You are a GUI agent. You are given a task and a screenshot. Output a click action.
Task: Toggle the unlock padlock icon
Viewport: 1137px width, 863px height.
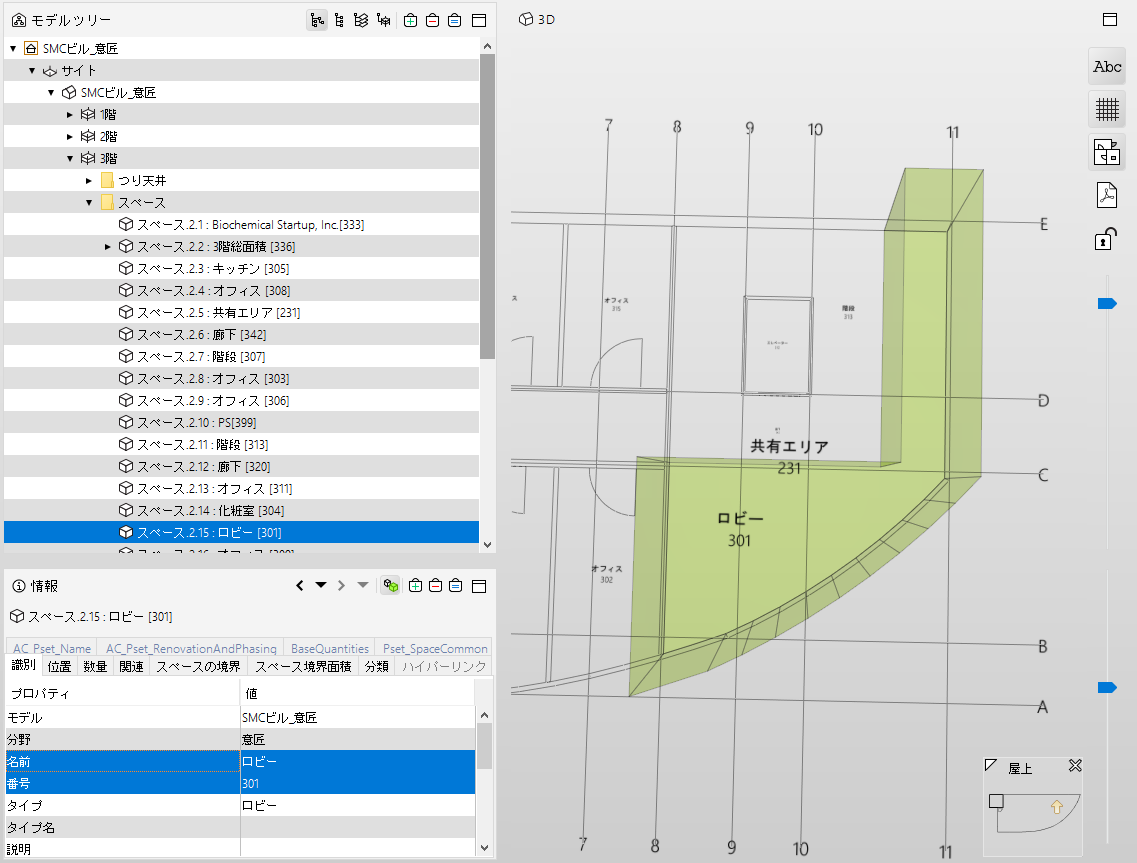pos(1106,239)
